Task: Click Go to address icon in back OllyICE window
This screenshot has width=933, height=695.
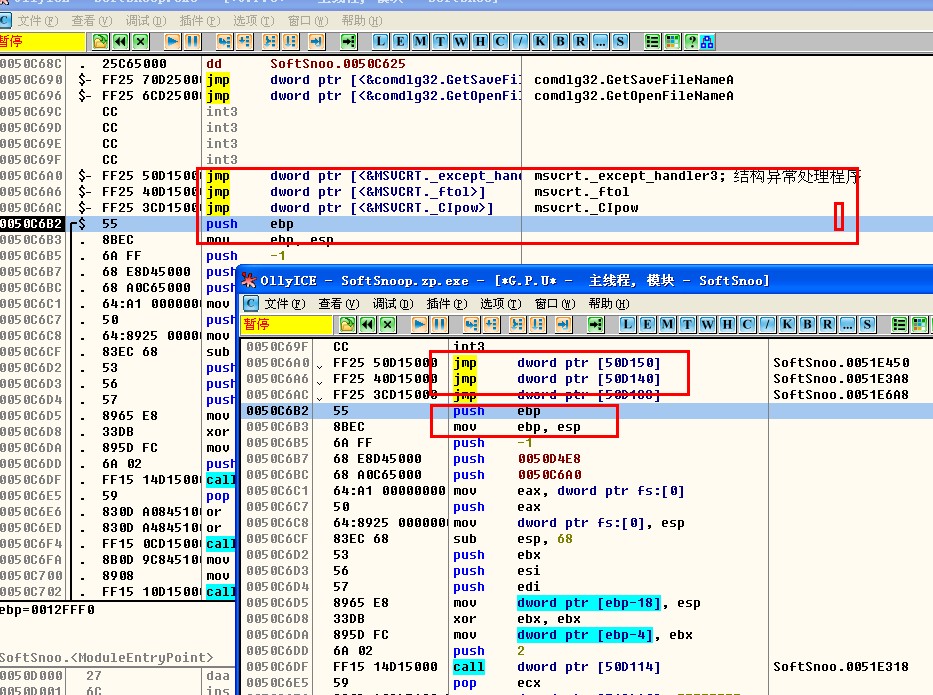Action: [x=348, y=42]
